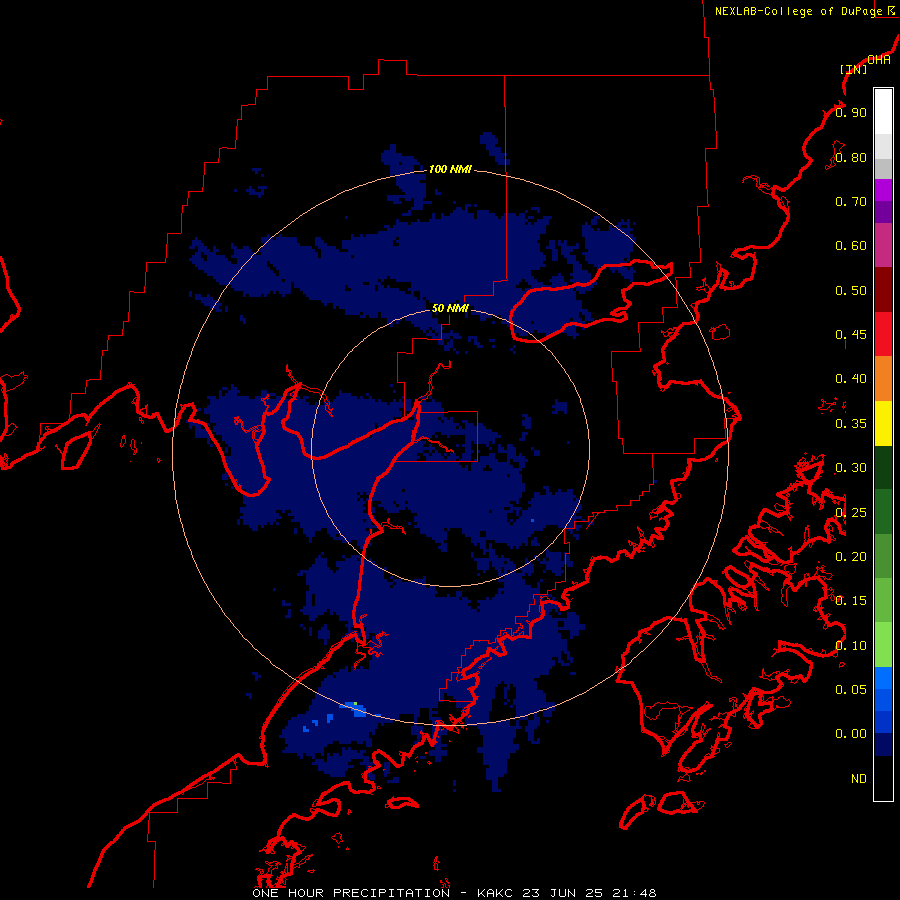Click the 0.50 legend value

pos(851,290)
